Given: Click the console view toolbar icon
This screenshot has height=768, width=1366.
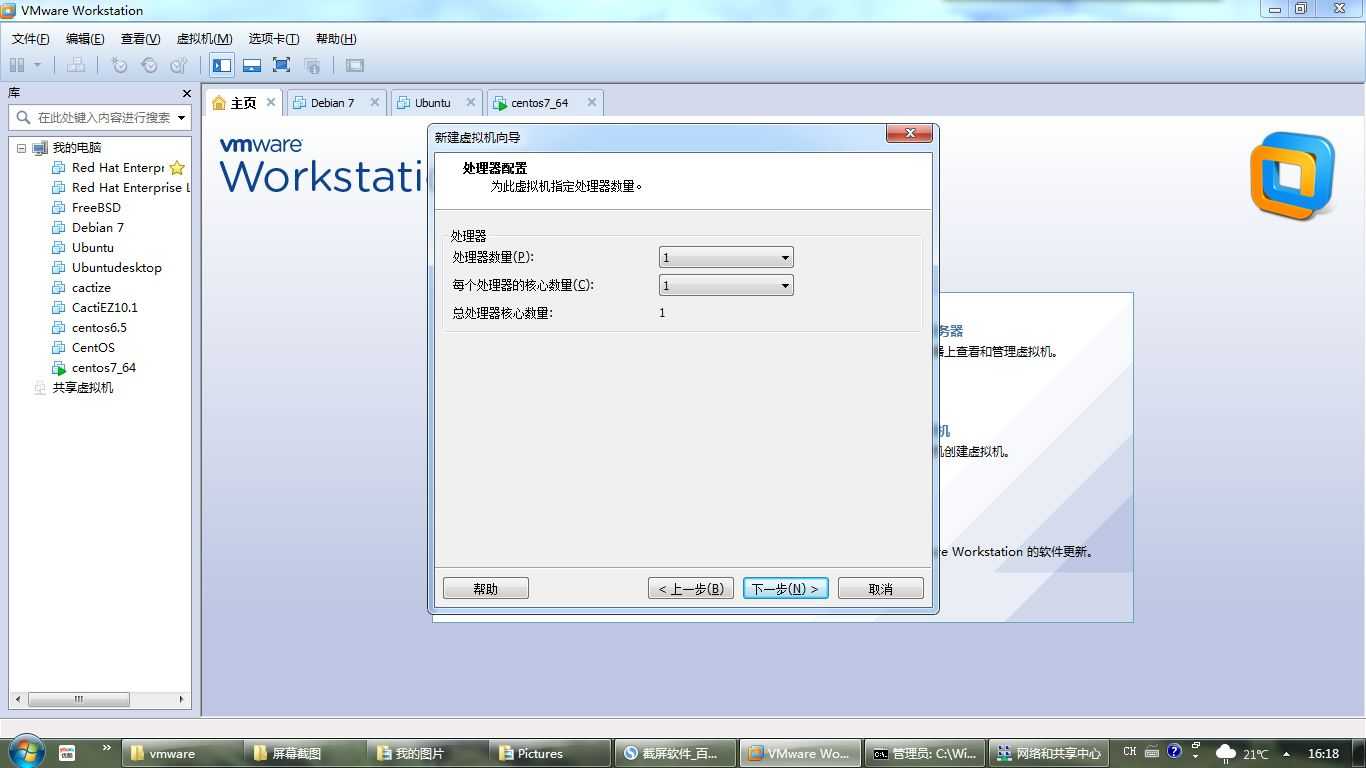Looking at the screenshot, I should tap(355, 65).
